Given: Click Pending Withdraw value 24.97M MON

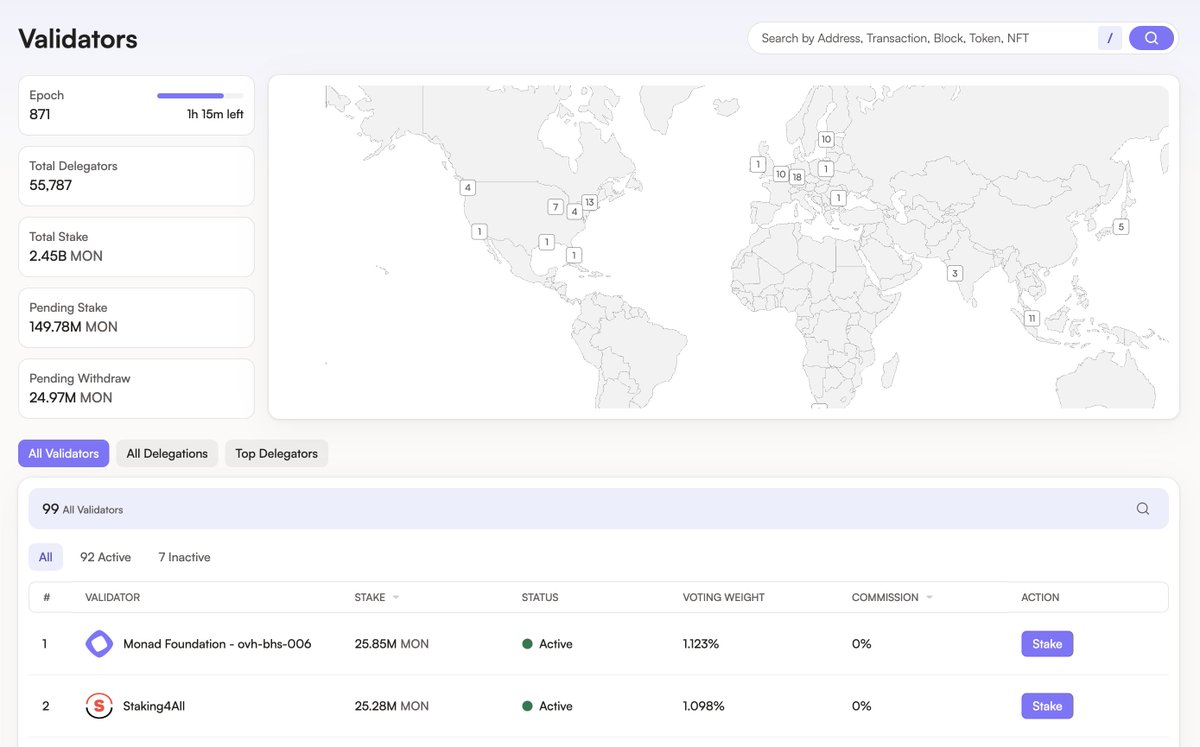Looking at the screenshot, I should [71, 398].
